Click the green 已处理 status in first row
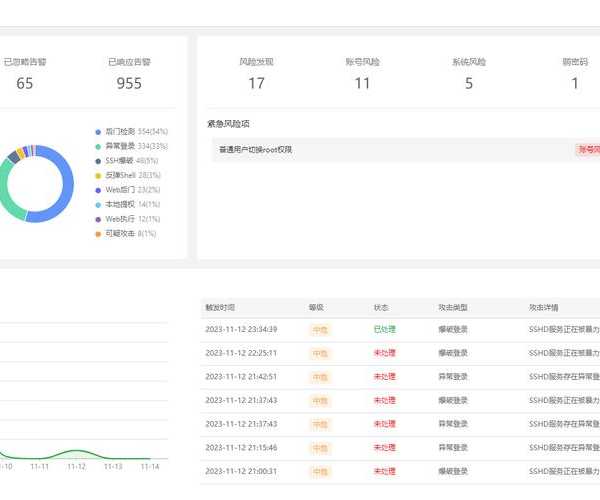Image resolution: width=600 pixels, height=500 pixels. tap(384, 329)
